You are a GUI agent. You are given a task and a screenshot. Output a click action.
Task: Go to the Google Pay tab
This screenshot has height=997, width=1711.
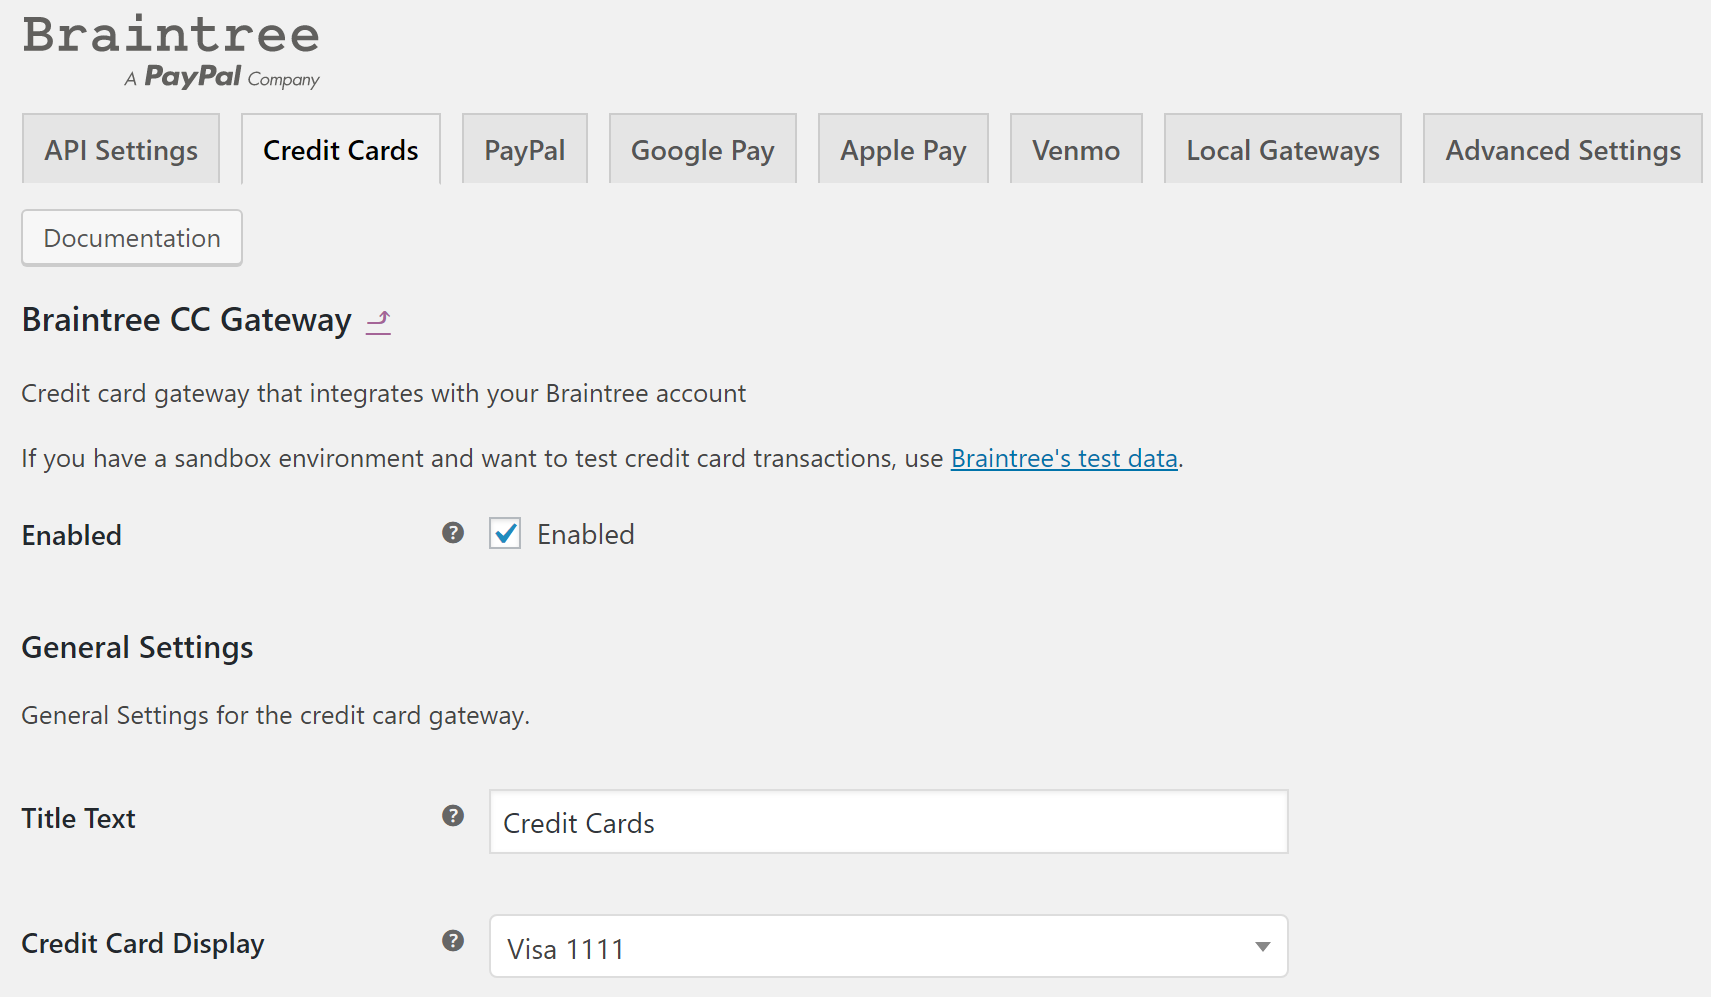coord(703,150)
